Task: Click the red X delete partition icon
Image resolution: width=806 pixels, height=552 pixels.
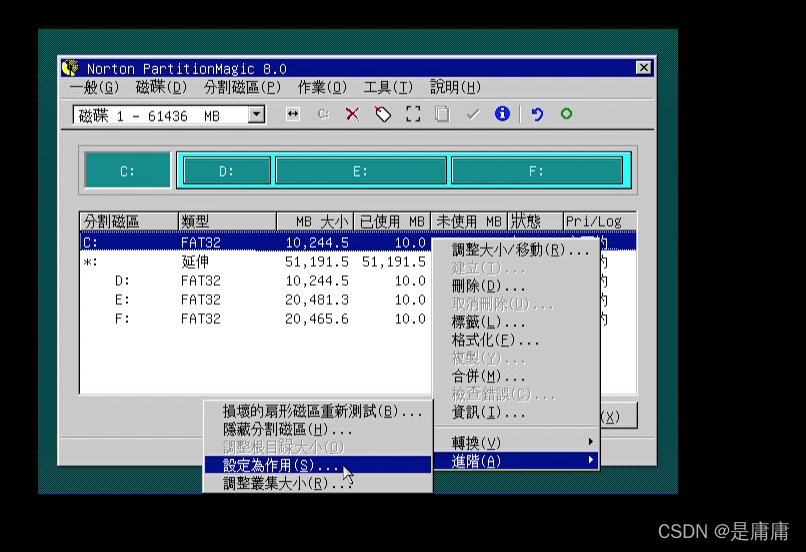Action: (353, 114)
